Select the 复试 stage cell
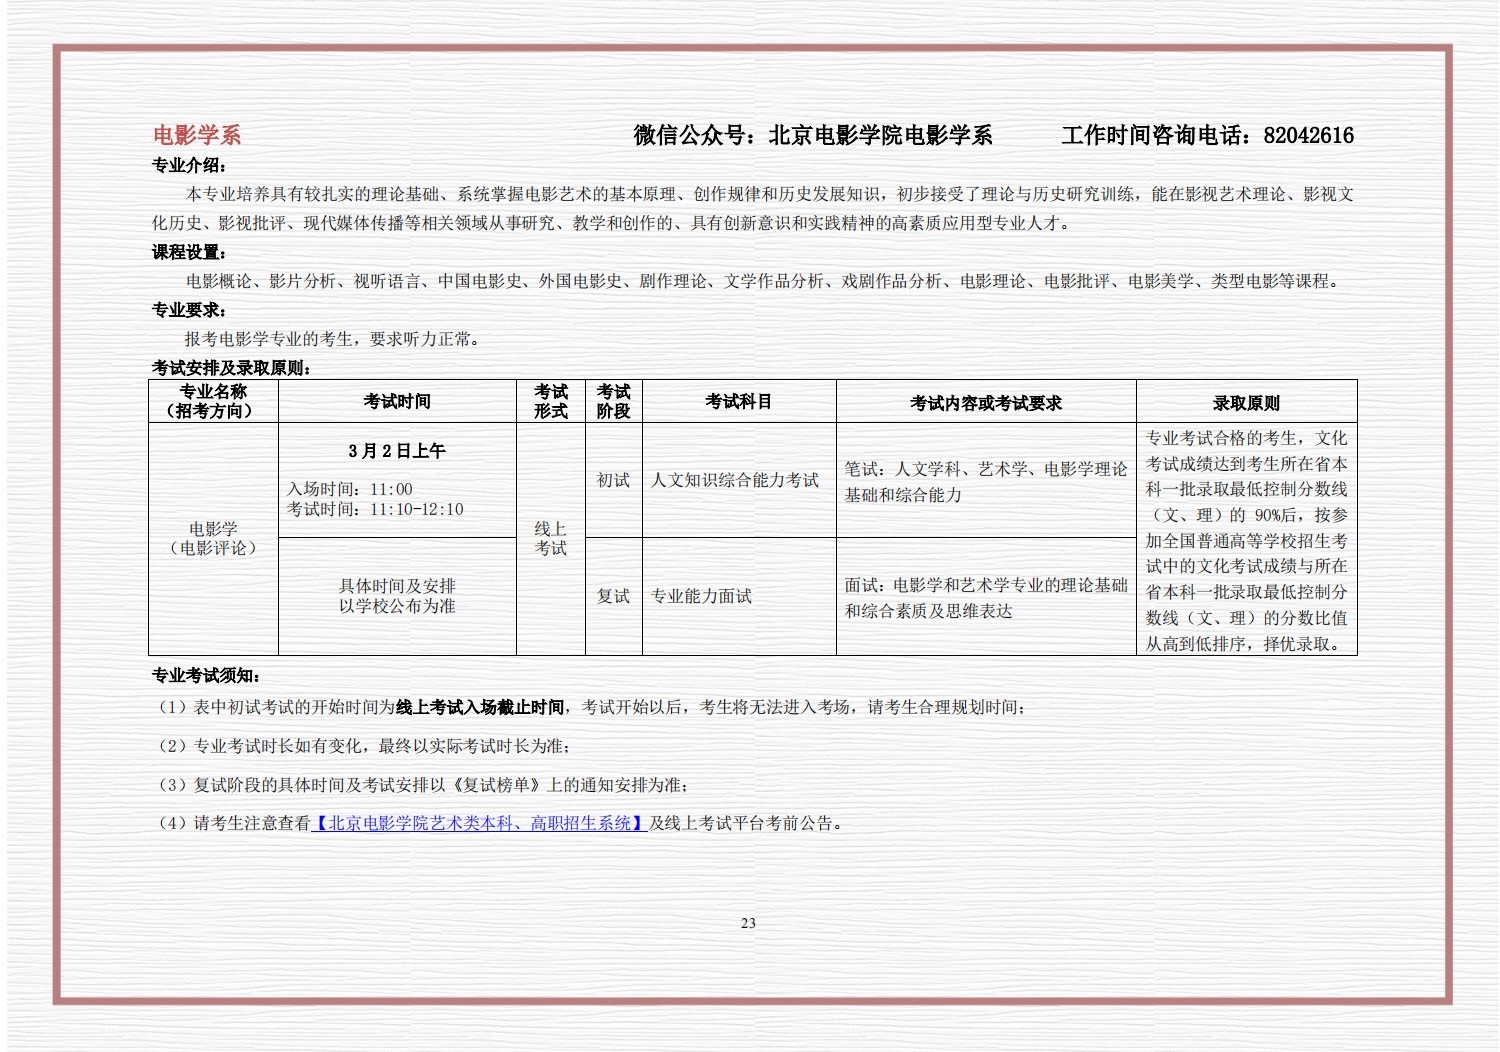Screen dimensions: 1500x1052 pos(613,596)
